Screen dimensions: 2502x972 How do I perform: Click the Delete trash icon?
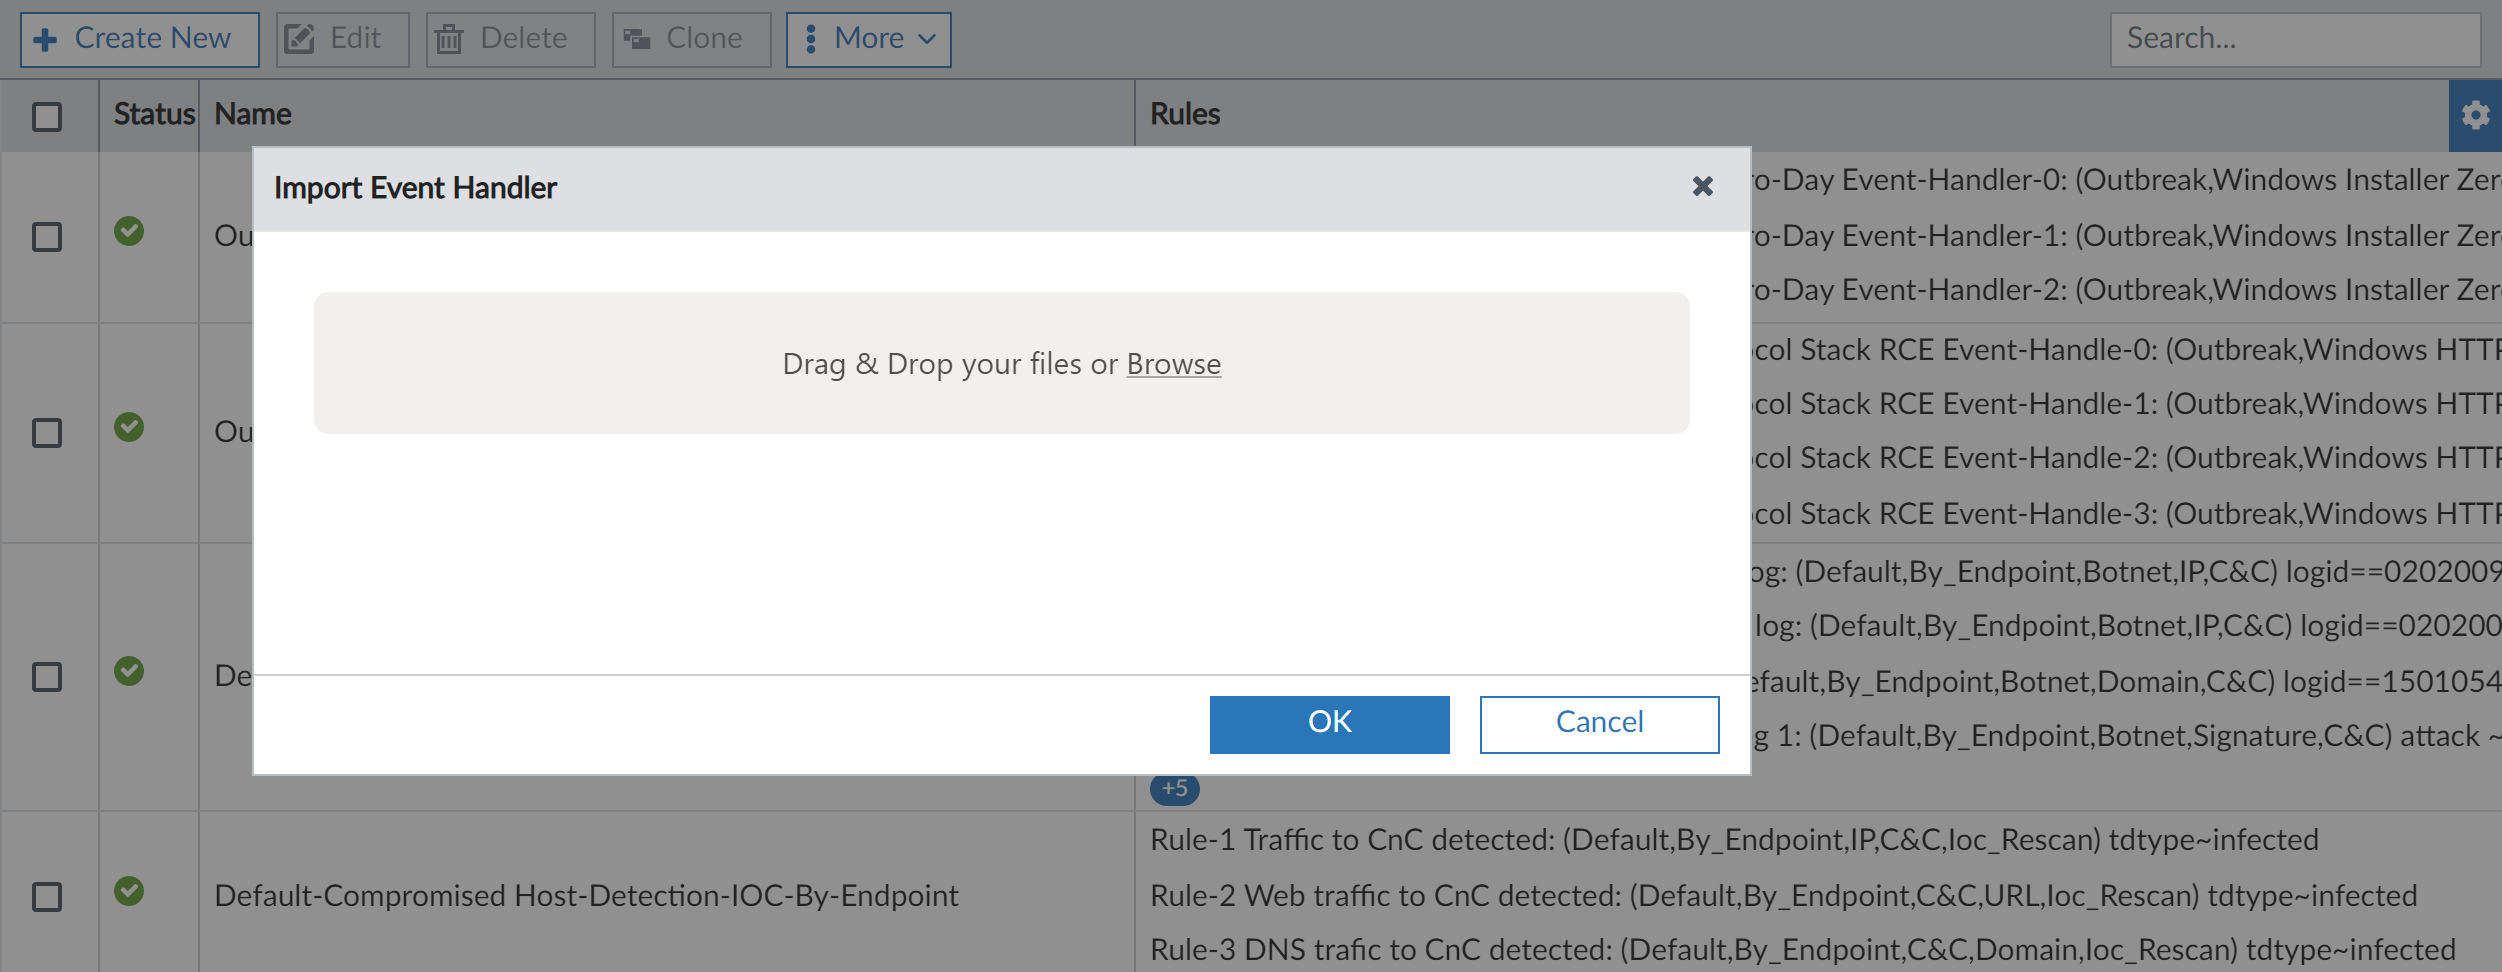[x=450, y=40]
